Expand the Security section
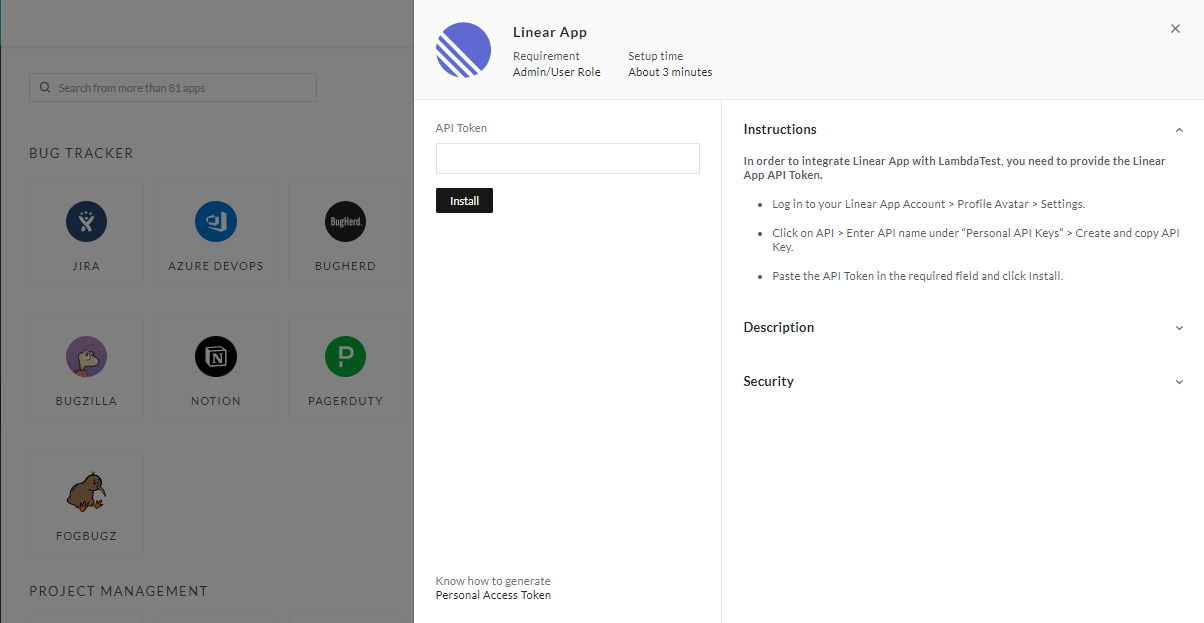The height and width of the screenshot is (623, 1204). point(1179,382)
